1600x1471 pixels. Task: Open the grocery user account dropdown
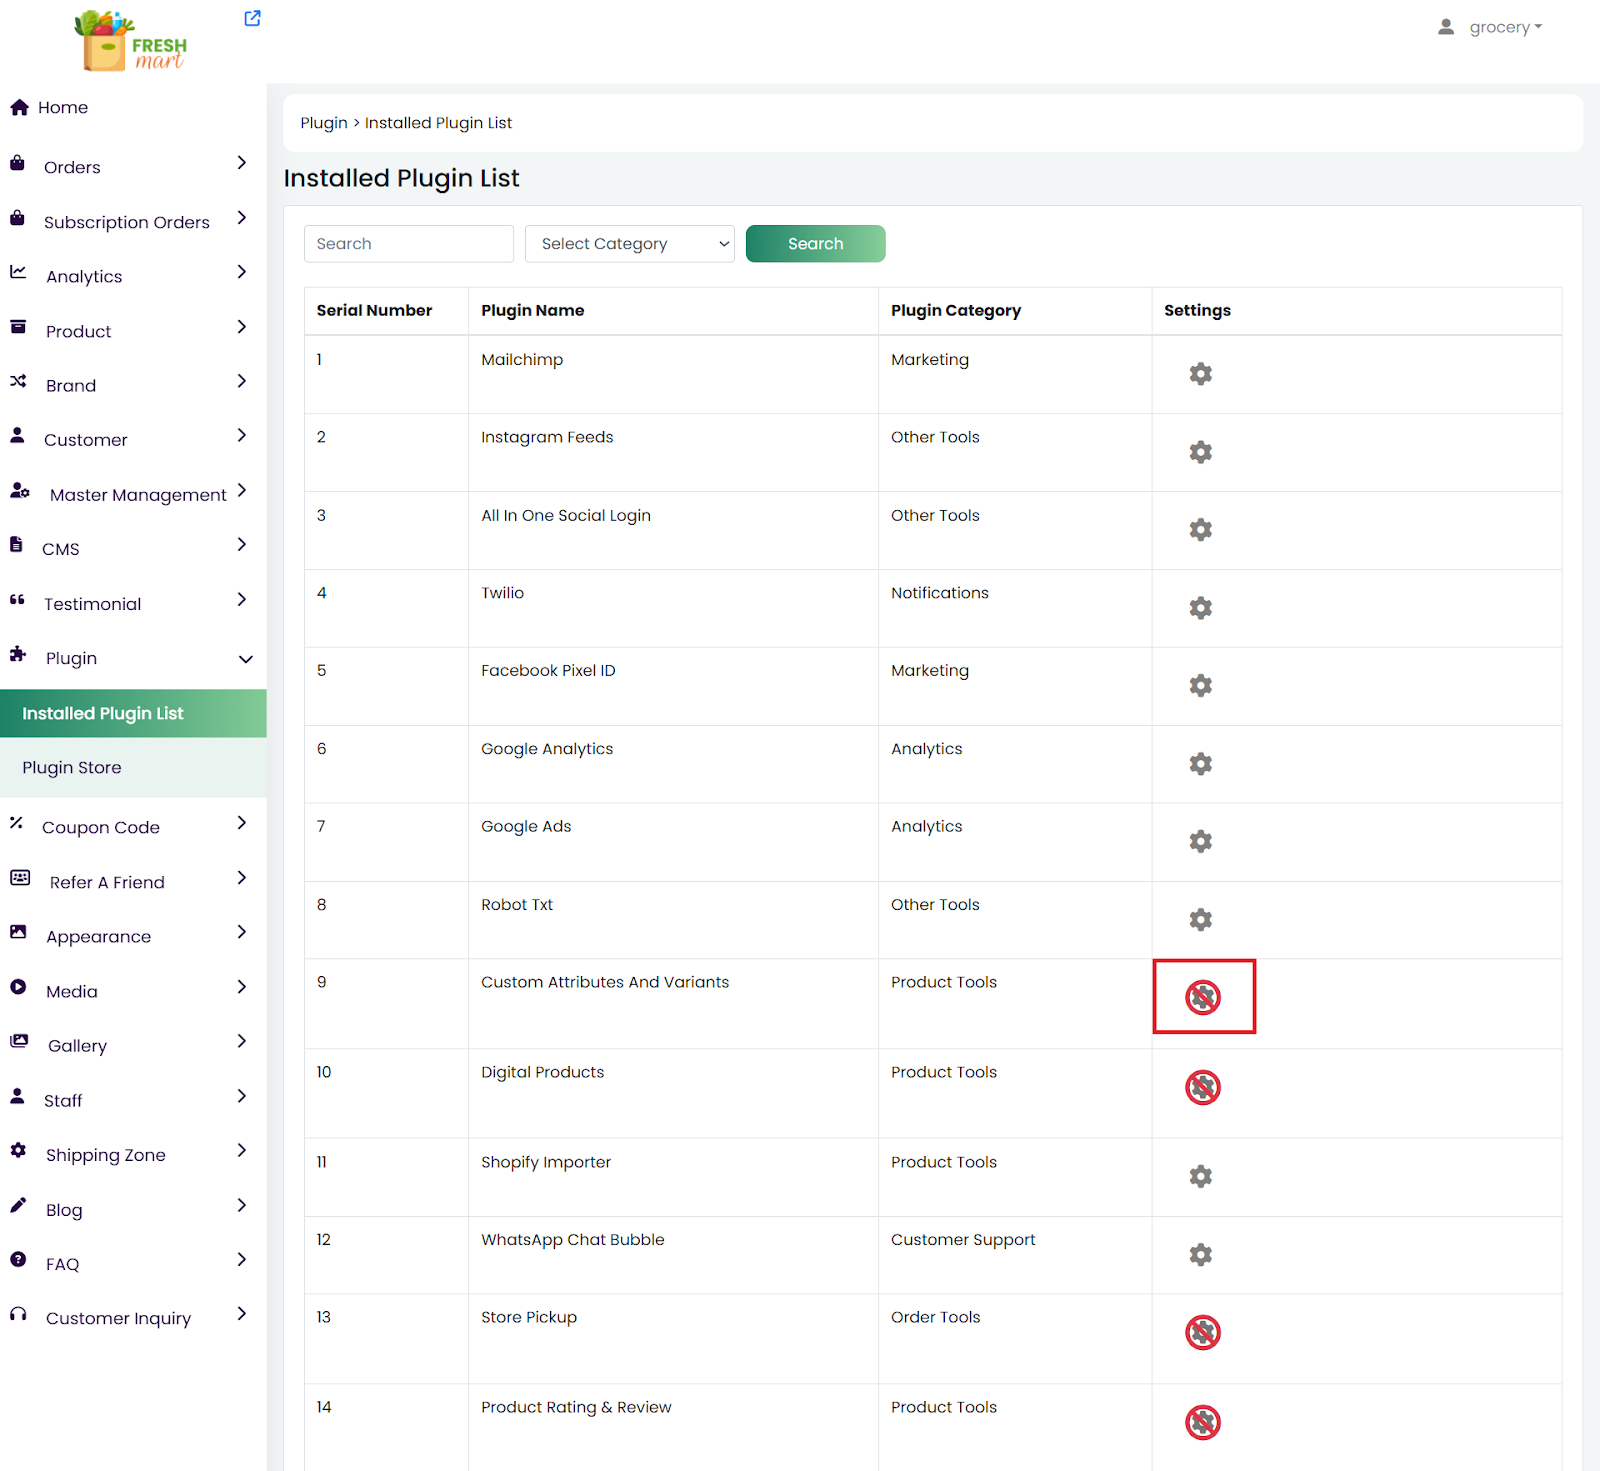click(1491, 27)
